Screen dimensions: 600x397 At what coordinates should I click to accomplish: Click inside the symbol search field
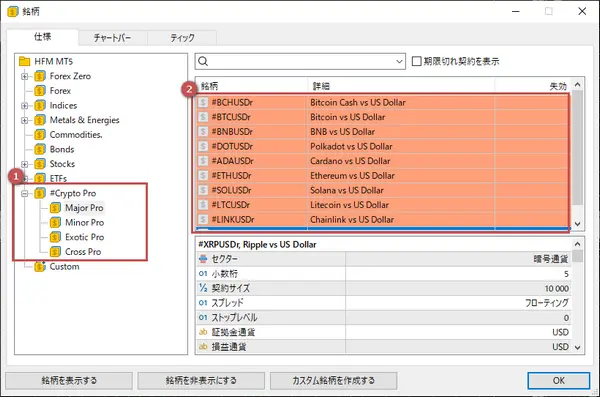tap(300, 61)
